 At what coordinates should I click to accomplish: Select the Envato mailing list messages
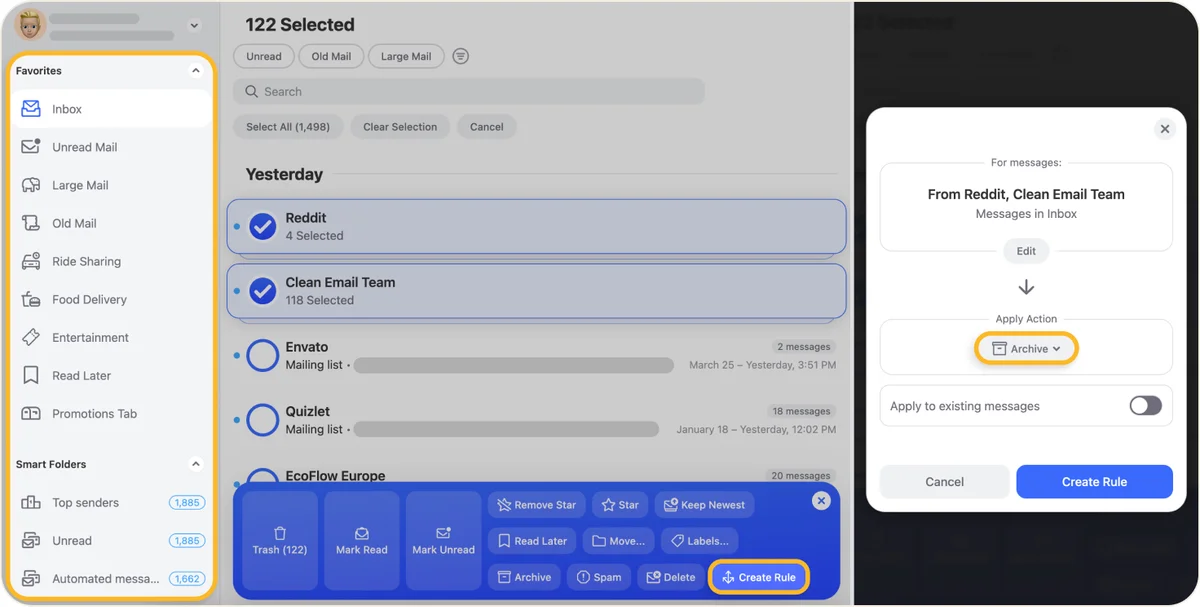point(262,355)
